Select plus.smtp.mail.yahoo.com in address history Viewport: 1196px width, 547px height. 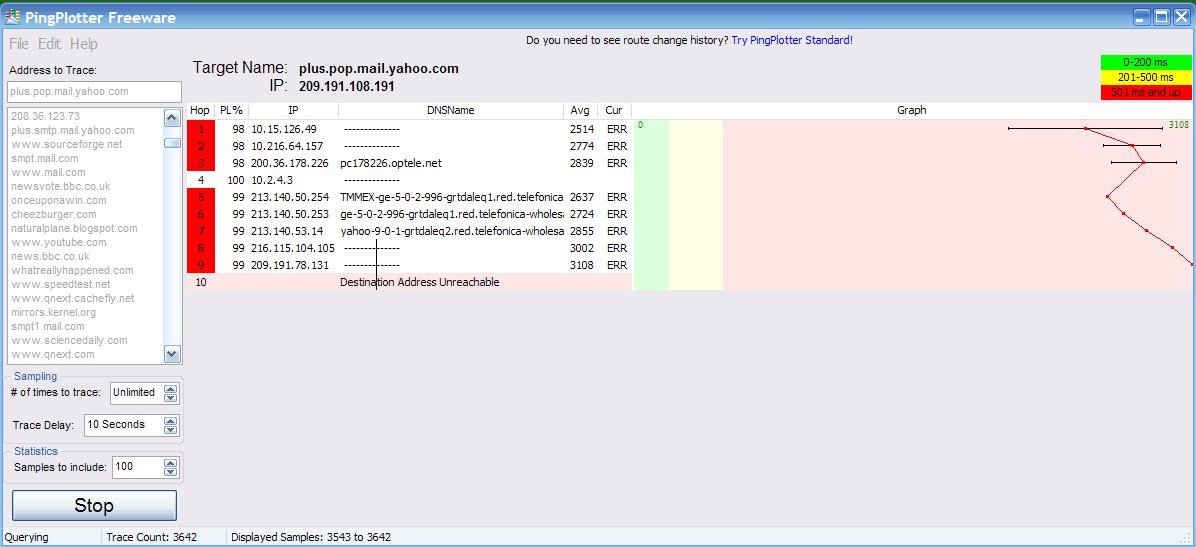[72, 130]
